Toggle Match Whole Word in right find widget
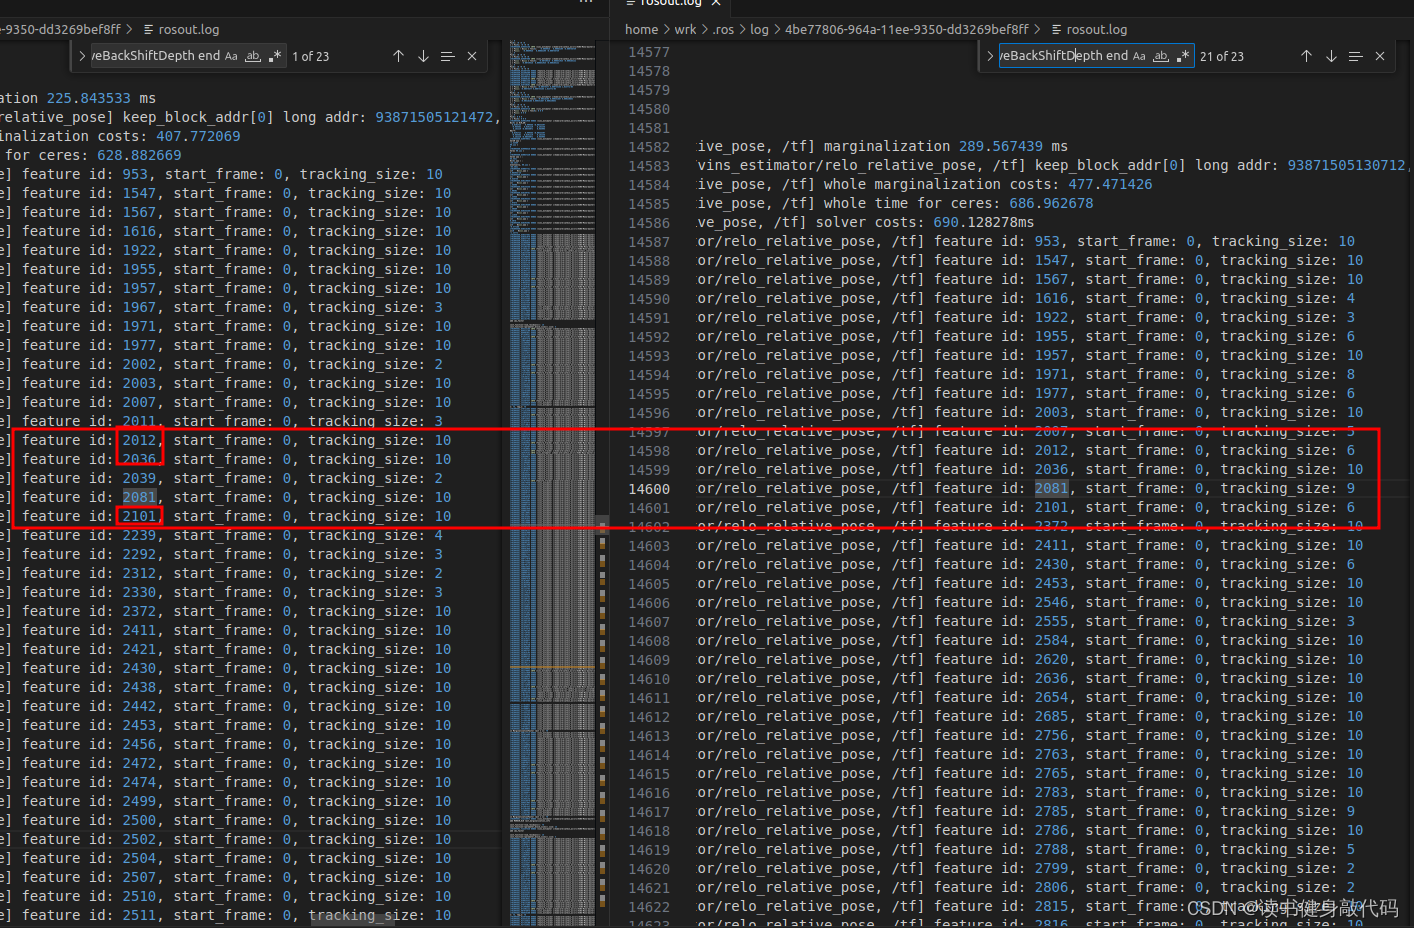The height and width of the screenshot is (928, 1414). (x=1161, y=56)
